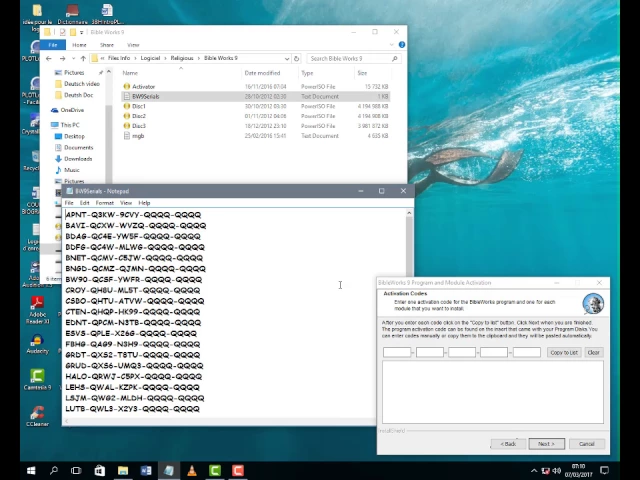Sort files by Type column

tap(307, 73)
